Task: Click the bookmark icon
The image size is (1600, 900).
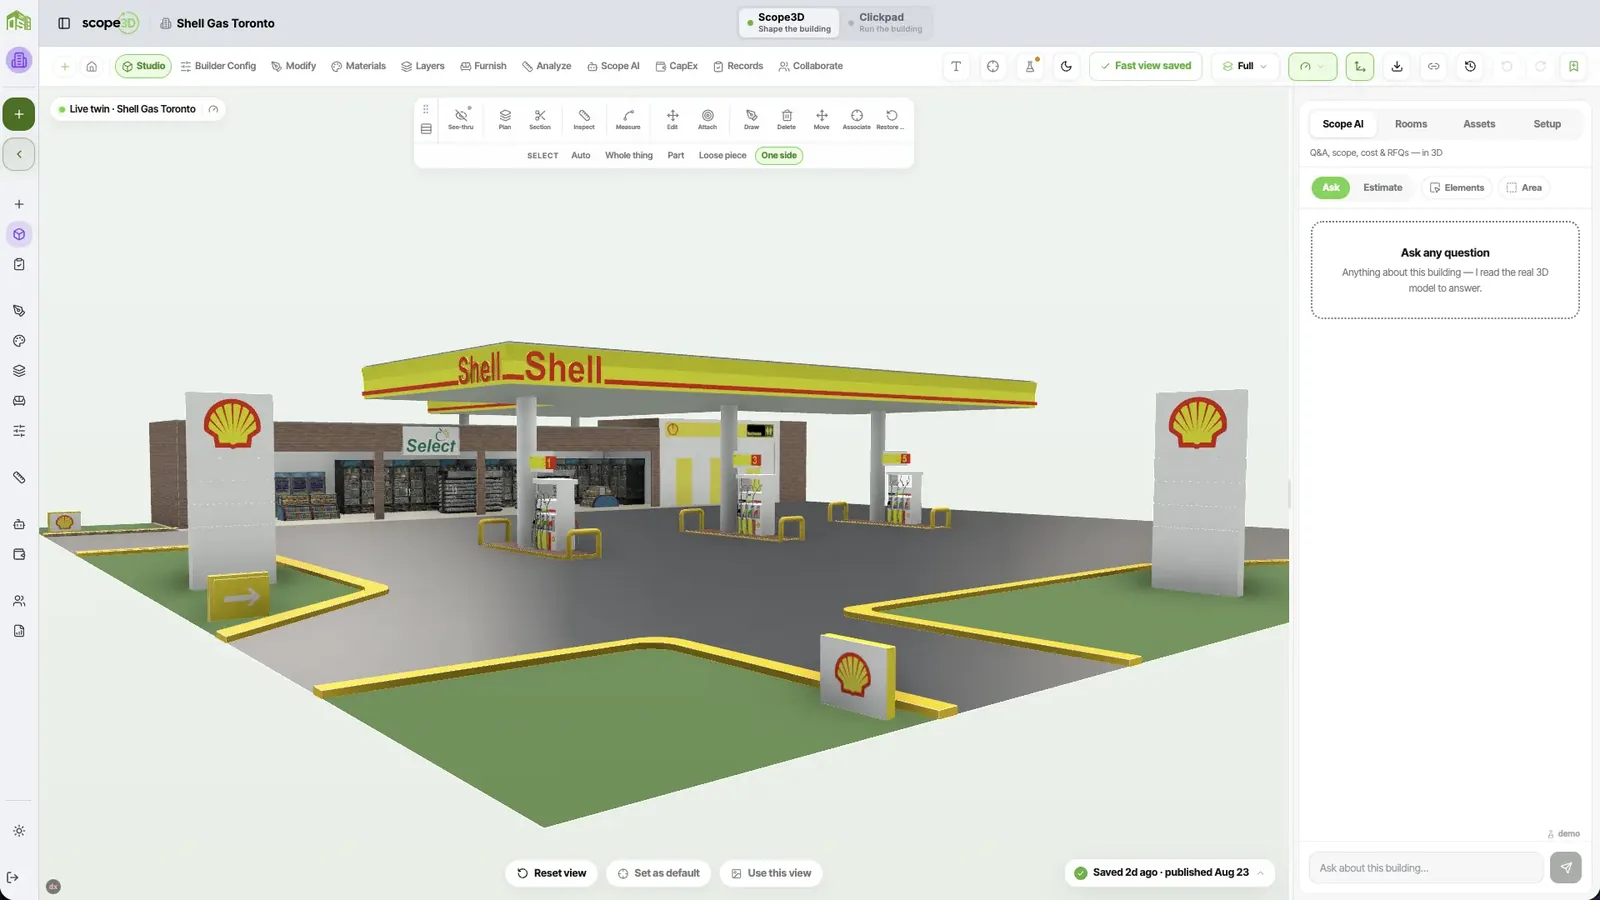Action: click(1573, 66)
